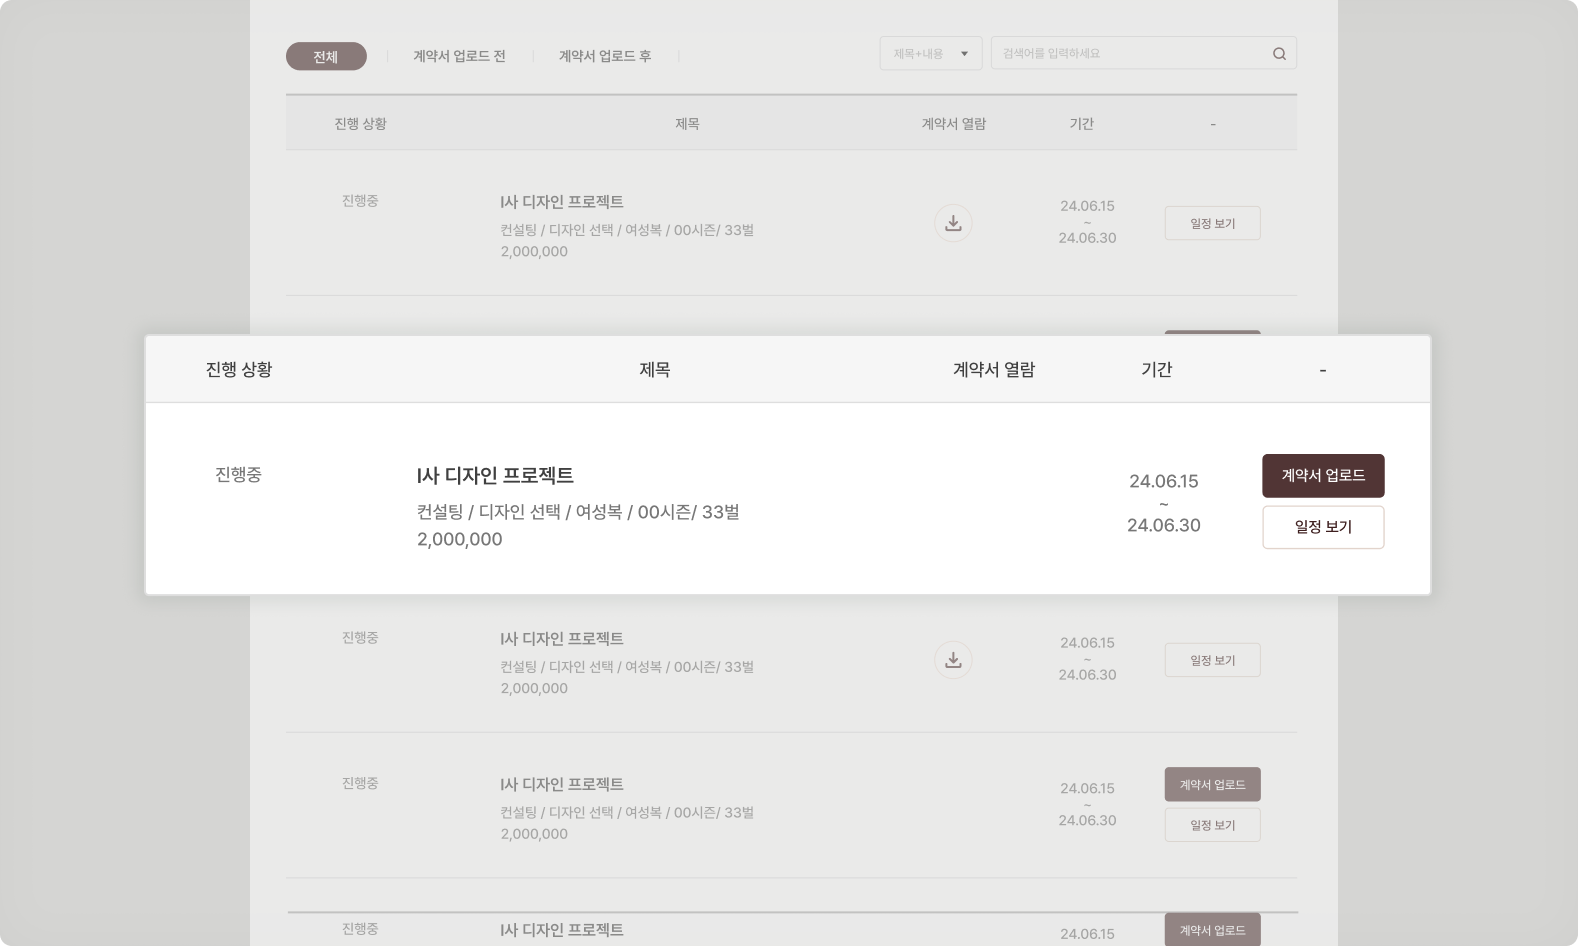Select the 전체 tab
The width and height of the screenshot is (1578, 946).
click(x=326, y=57)
